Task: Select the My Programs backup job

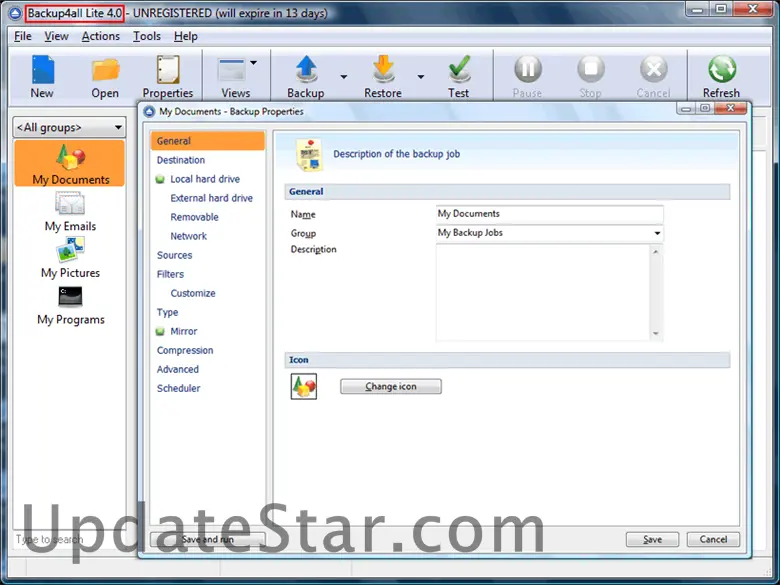Action: [x=71, y=305]
